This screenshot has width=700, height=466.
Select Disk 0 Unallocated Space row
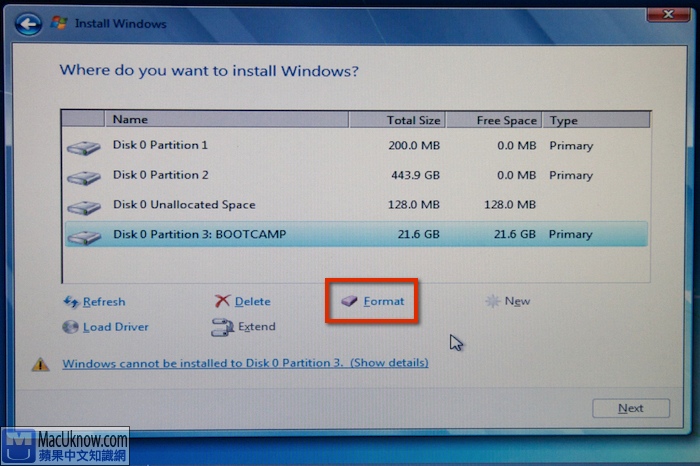[300, 205]
